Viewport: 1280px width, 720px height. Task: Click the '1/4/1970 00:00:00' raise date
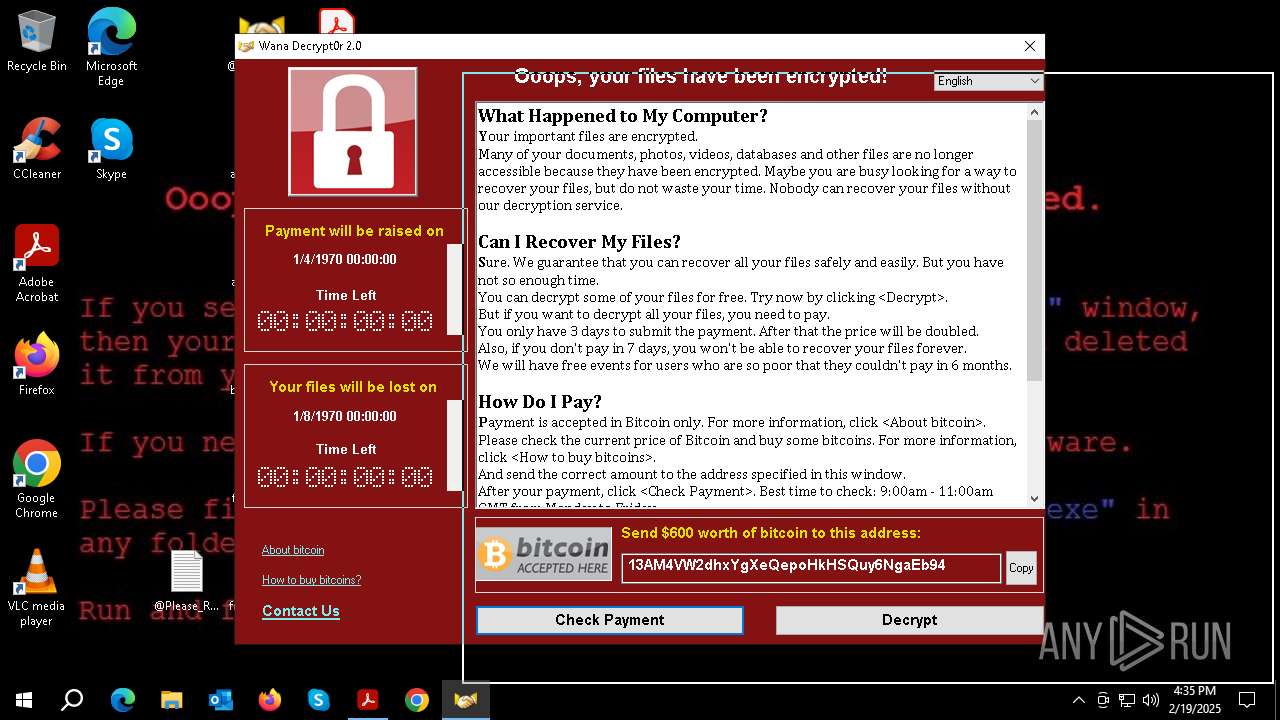tap(345, 259)
